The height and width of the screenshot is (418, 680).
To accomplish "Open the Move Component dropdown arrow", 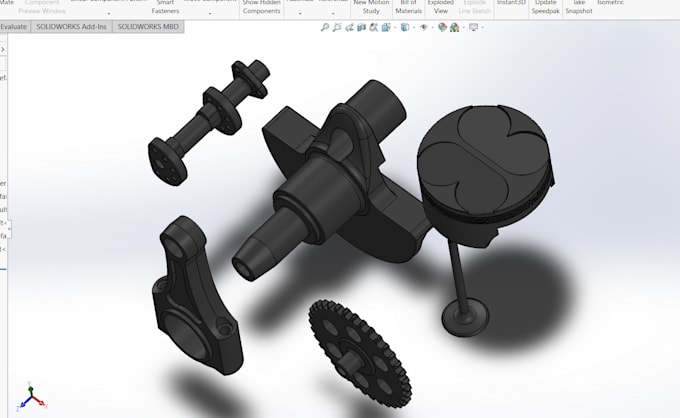I will tap(210, 13).
